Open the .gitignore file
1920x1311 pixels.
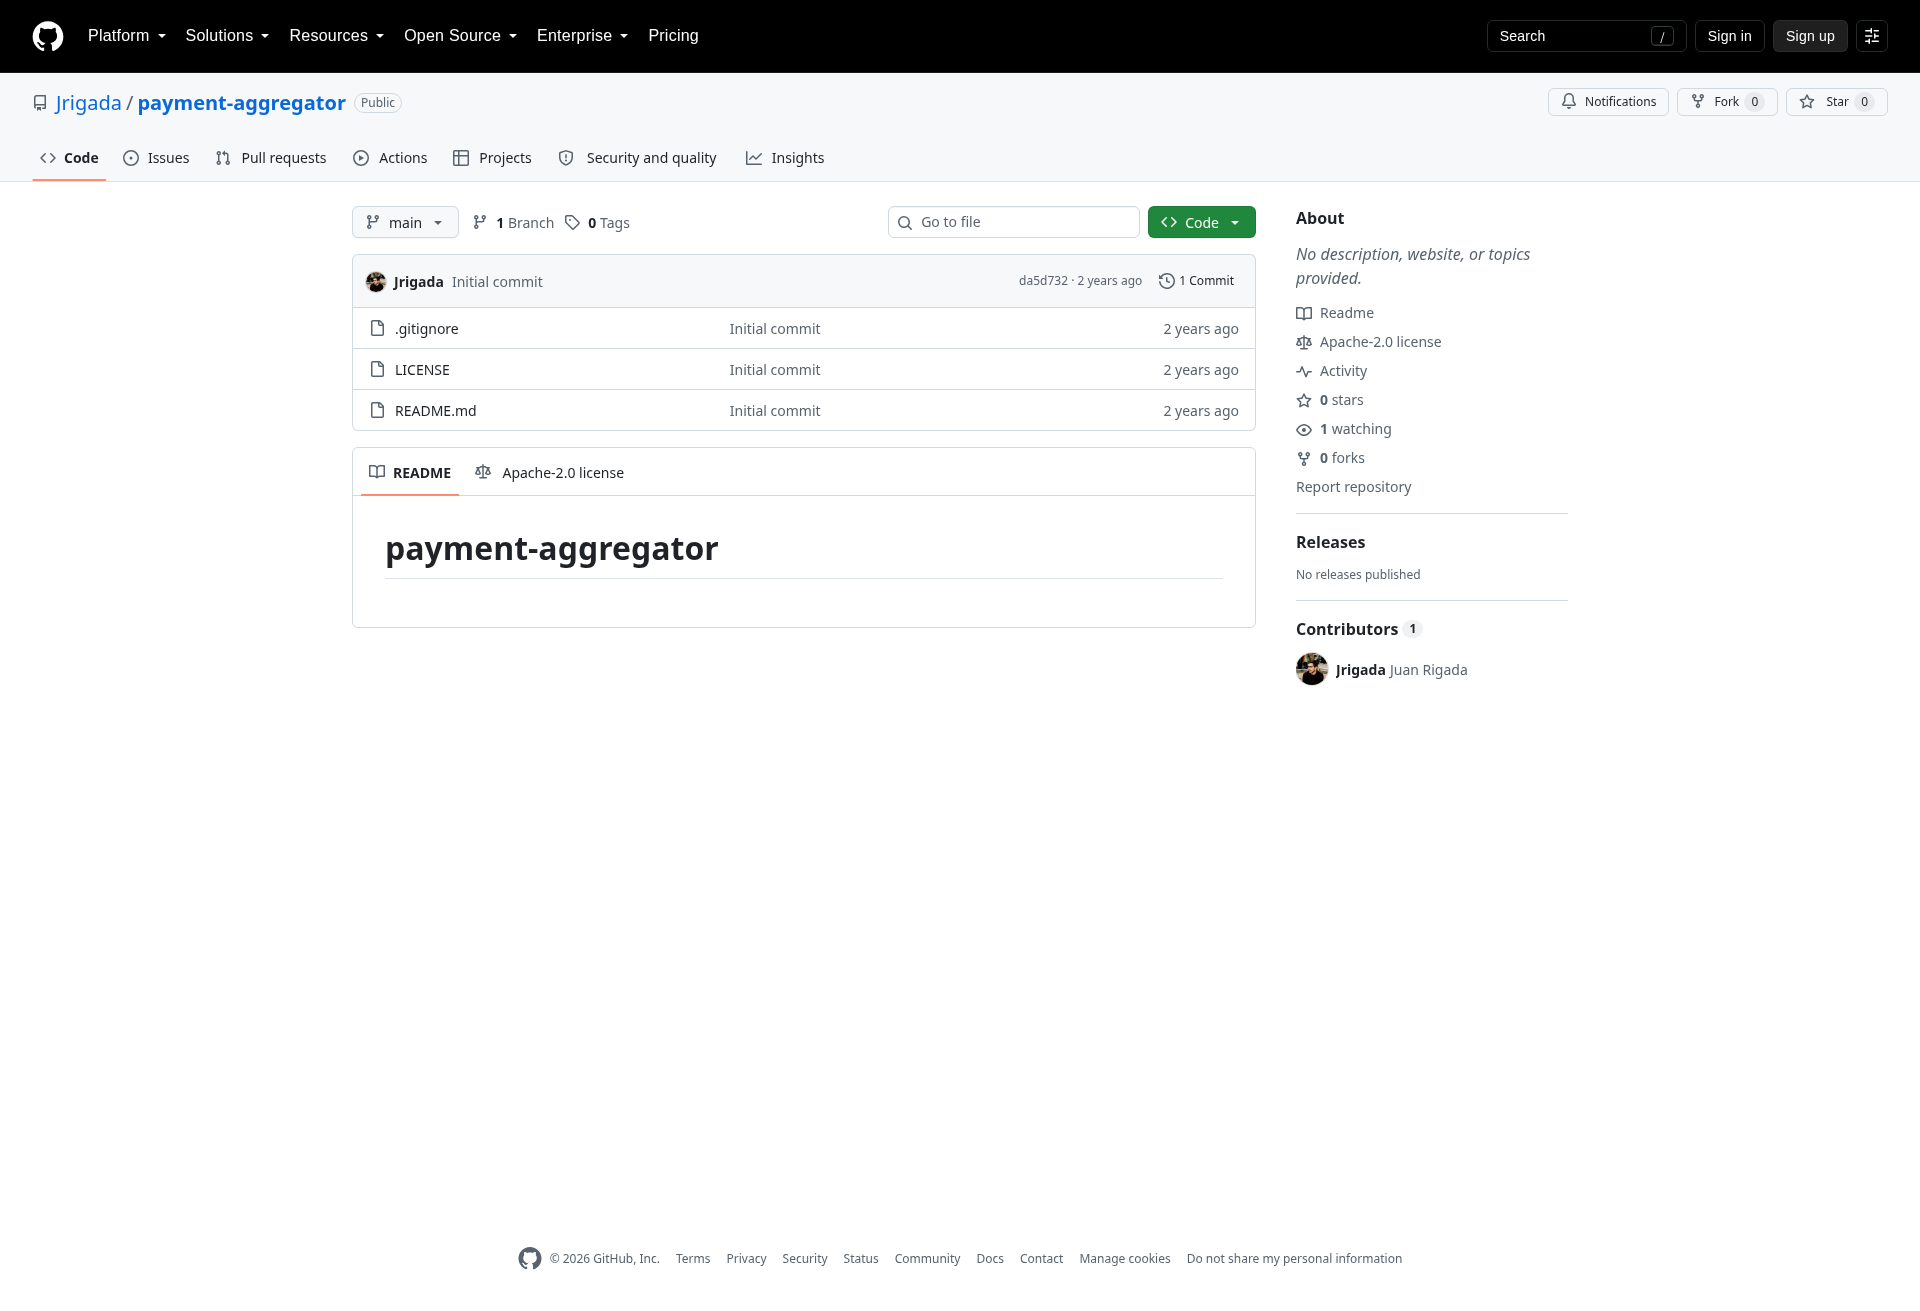point(426,329)
